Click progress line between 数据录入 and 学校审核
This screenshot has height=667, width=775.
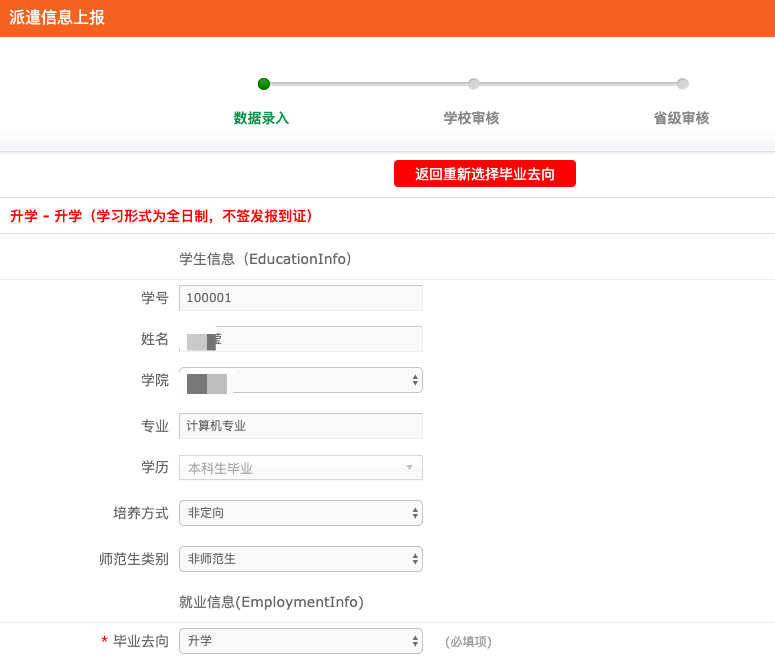[368, 84]
